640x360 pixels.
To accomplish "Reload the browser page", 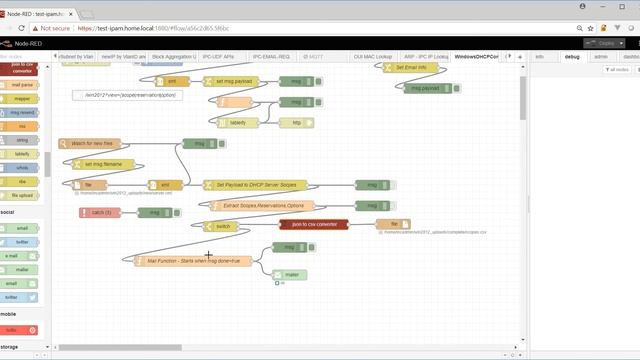I will click(22, 28).
